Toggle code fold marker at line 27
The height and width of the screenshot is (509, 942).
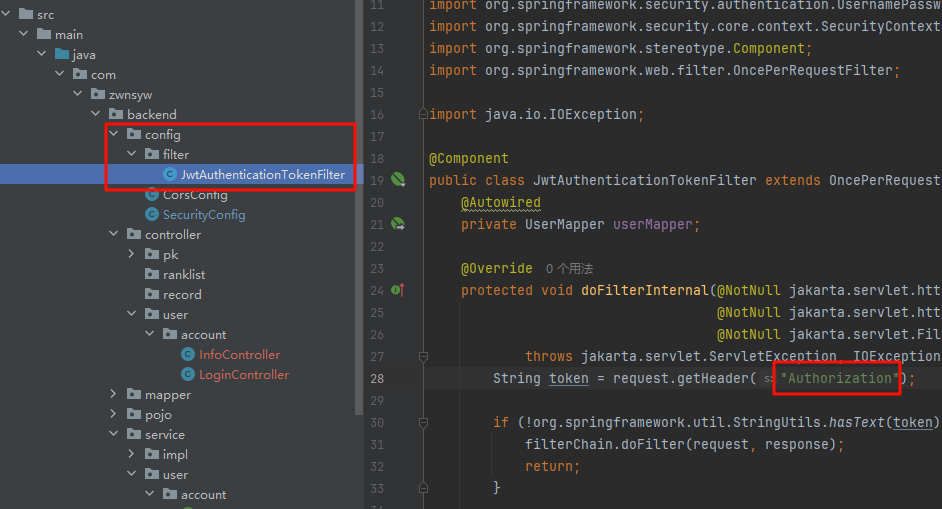click(423, 357)
